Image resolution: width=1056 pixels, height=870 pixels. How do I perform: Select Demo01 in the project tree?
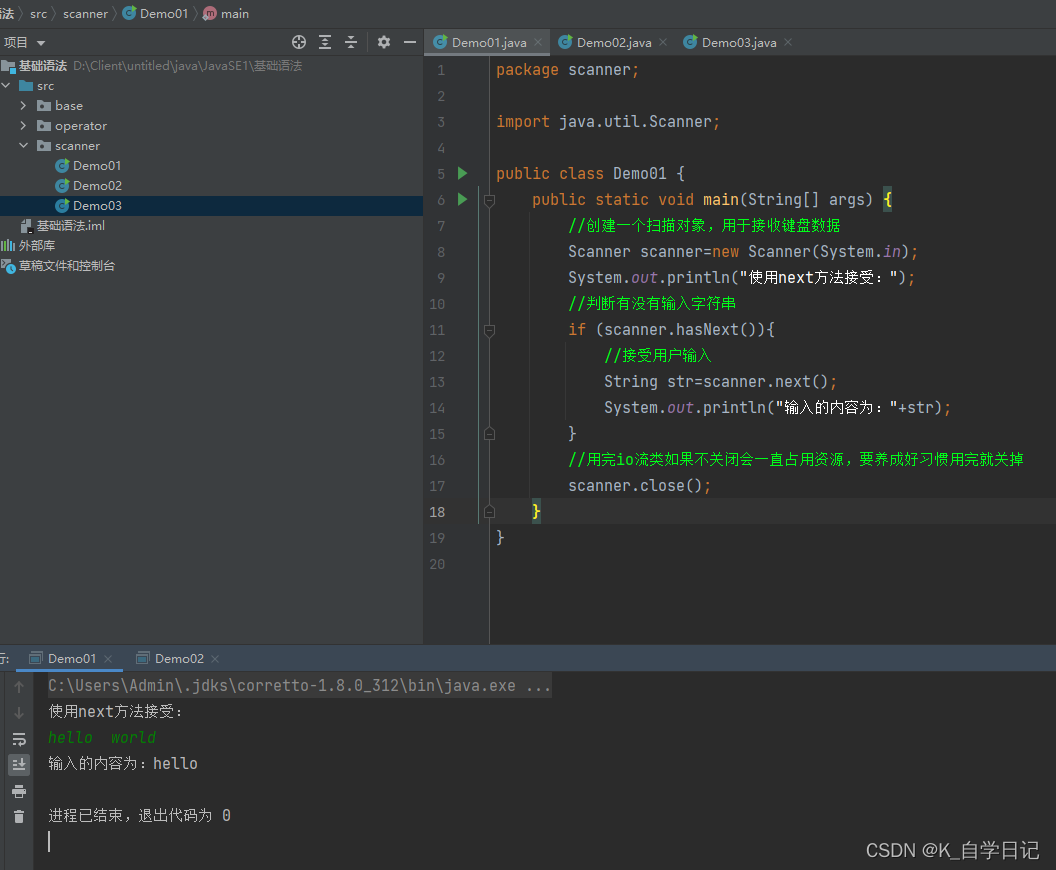tap(97, 166)
